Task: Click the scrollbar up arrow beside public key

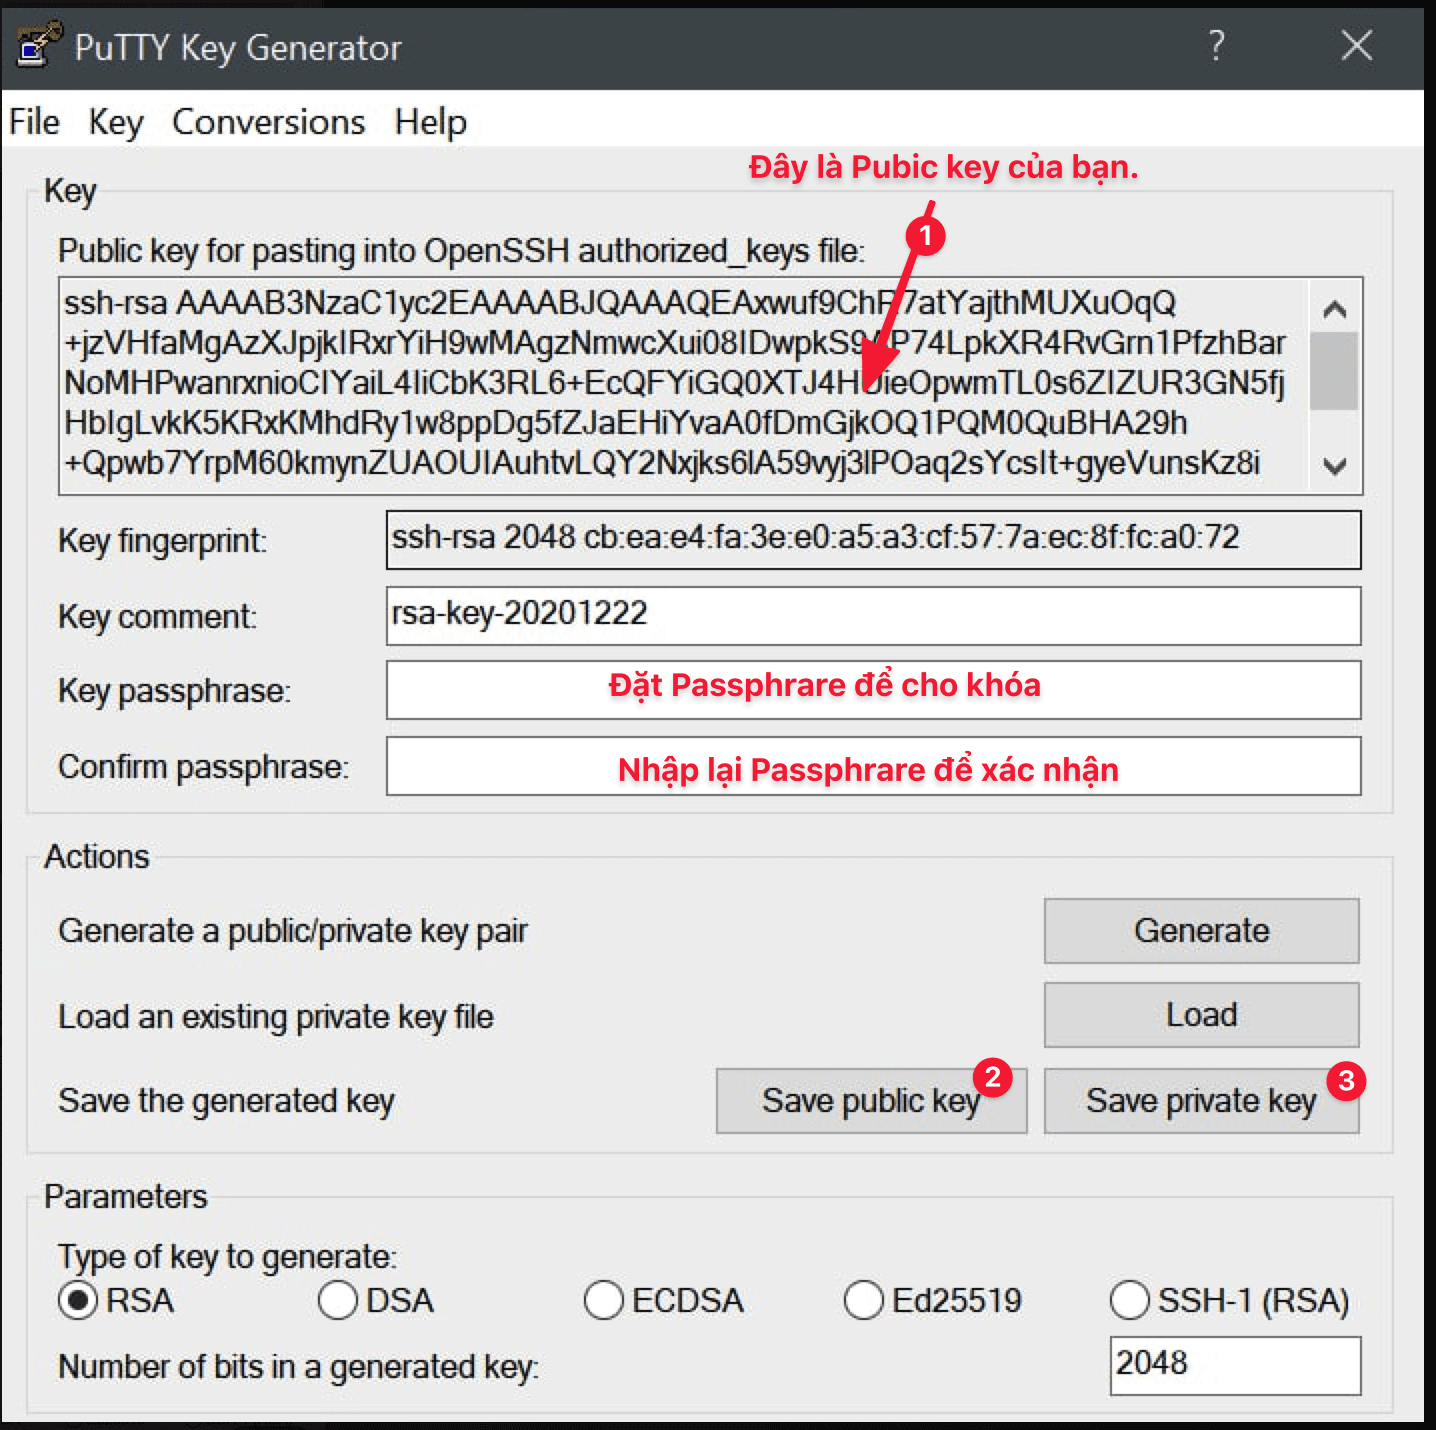Action: click(1333, 310)
